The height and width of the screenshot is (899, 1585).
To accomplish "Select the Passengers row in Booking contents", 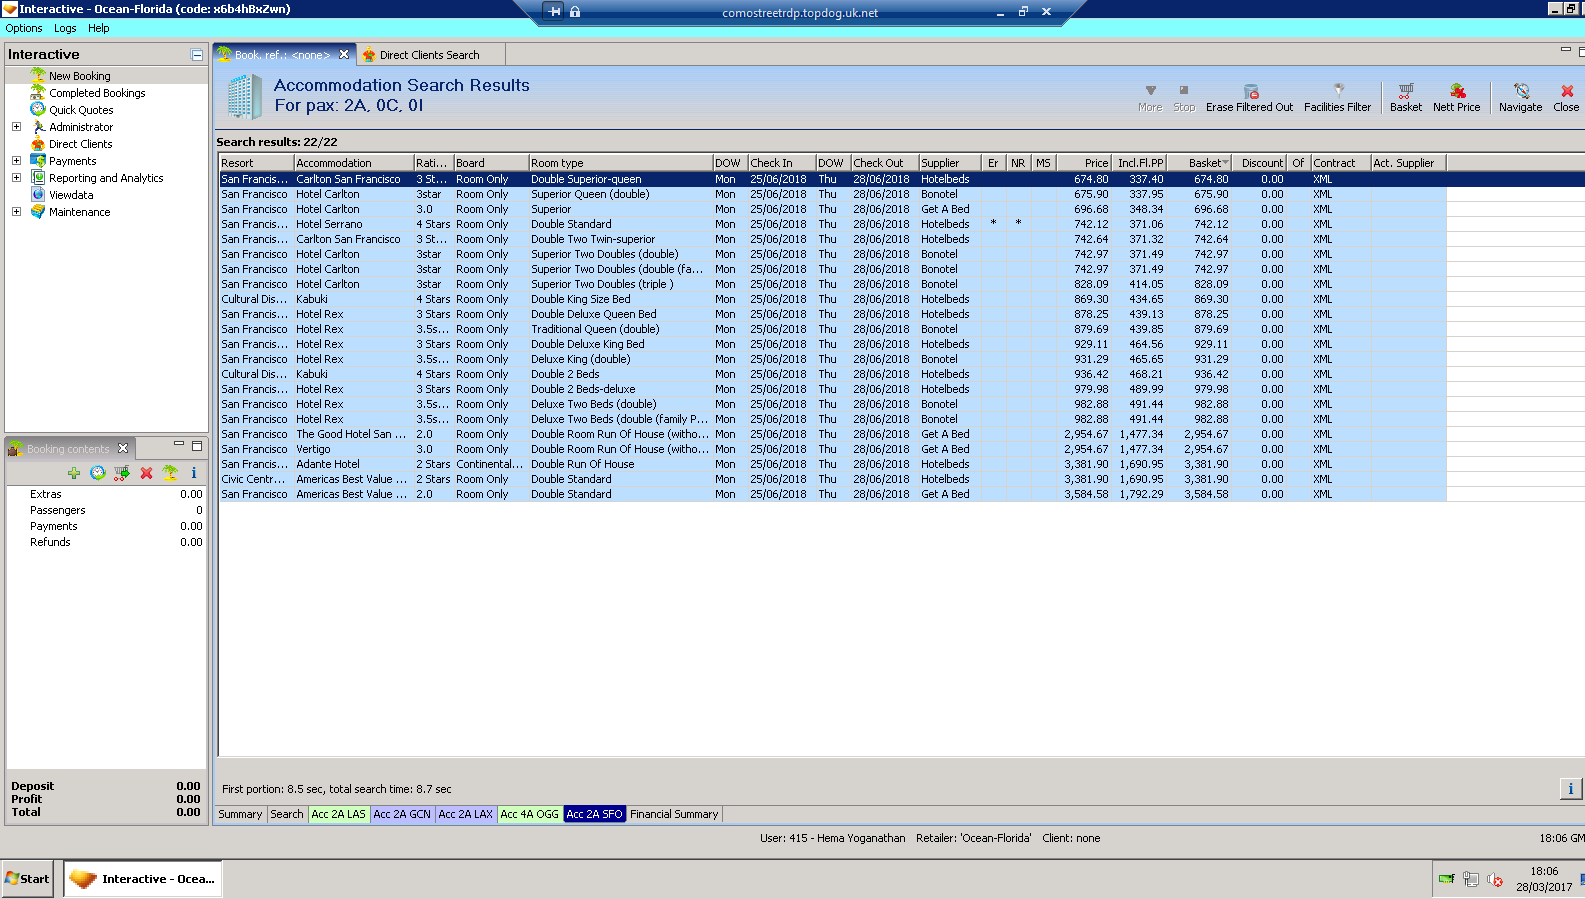I will tap(106, 510).
